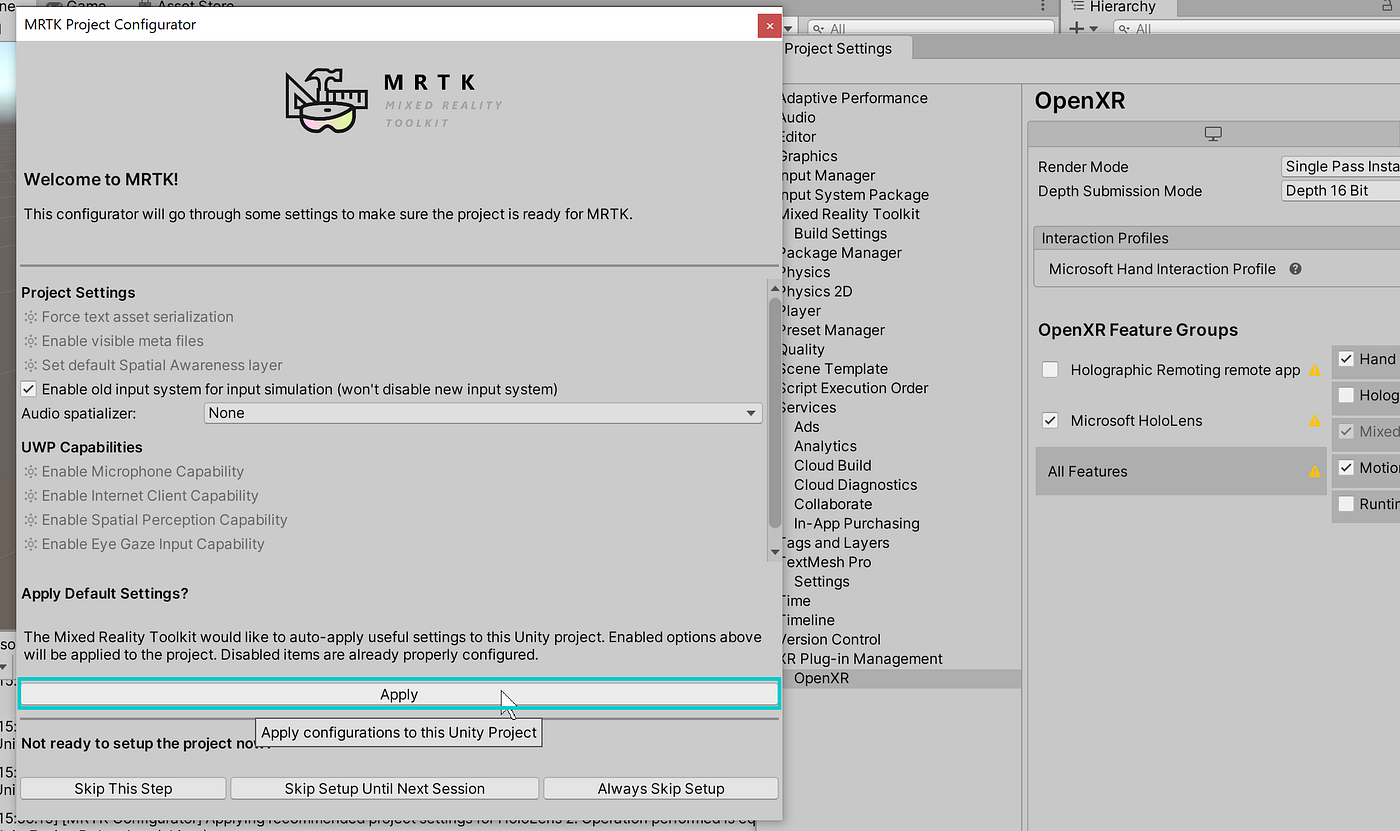The height and width of the screenshot is (831, 1400).
Task: Open the Depth Submission Mode dropdown
Action: [x=1341, y=191]
